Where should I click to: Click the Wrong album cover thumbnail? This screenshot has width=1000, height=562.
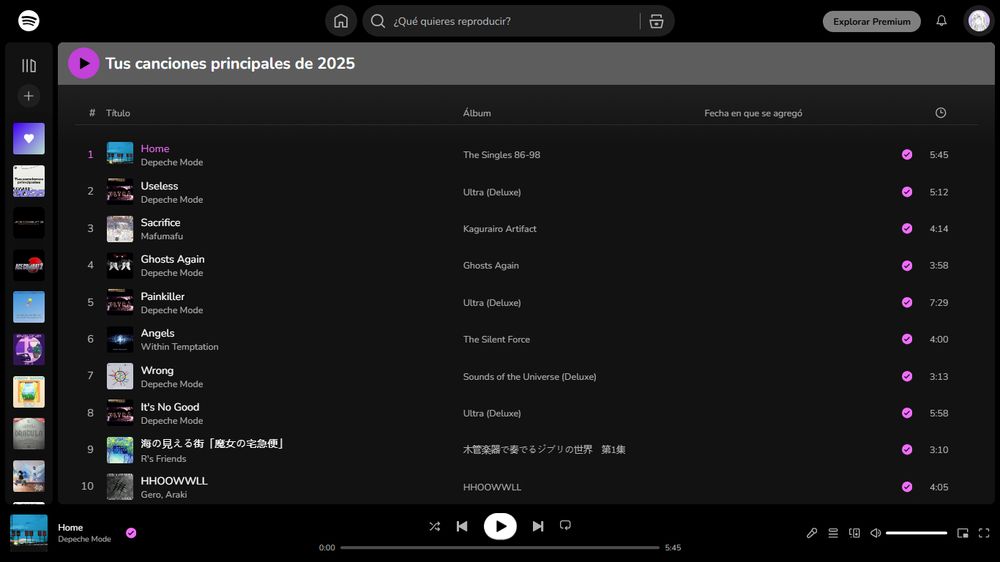(x=120, y=376)
